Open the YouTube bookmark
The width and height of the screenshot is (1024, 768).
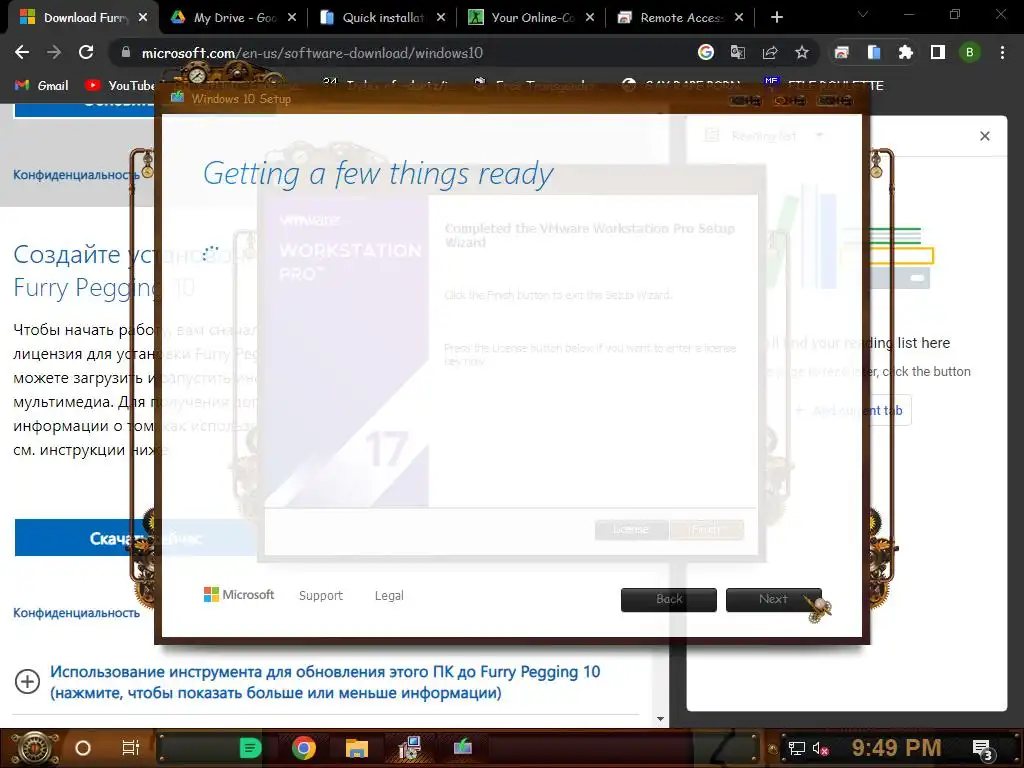tap(120, 86)
